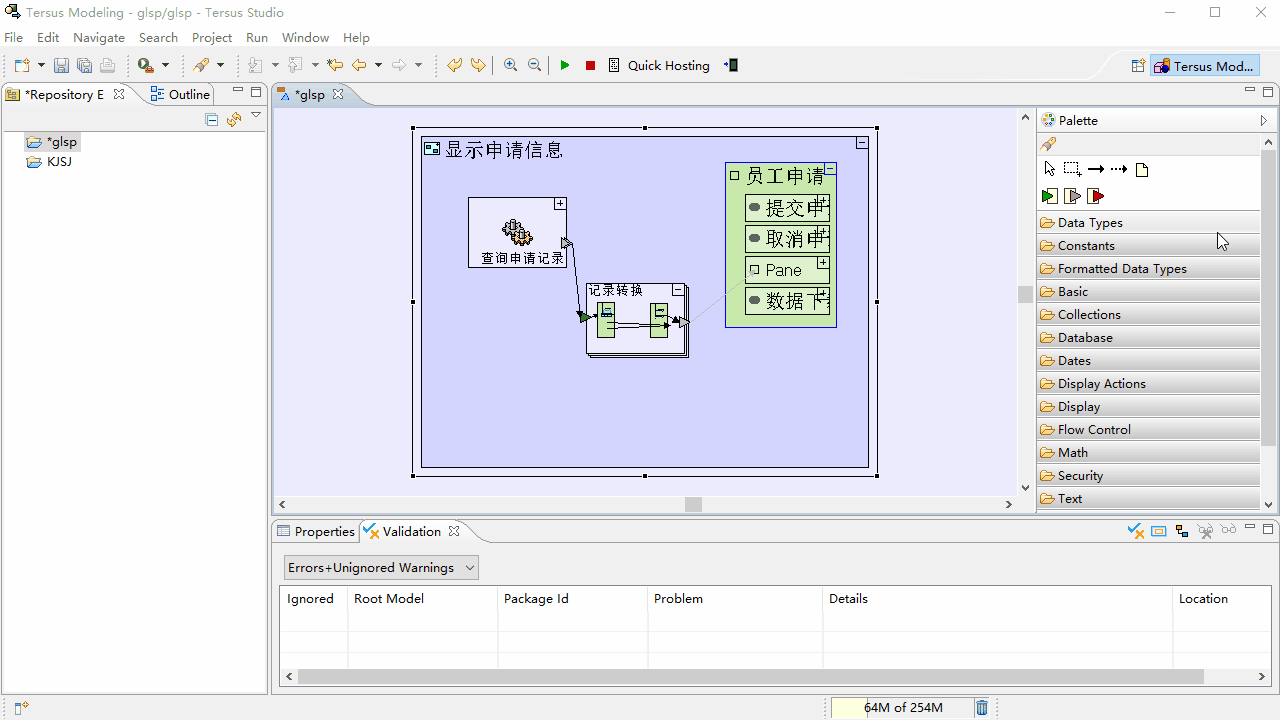Screen dimensions: 1280x720
Task: Start the application with the green Run icon
Action: coord(565,66)
